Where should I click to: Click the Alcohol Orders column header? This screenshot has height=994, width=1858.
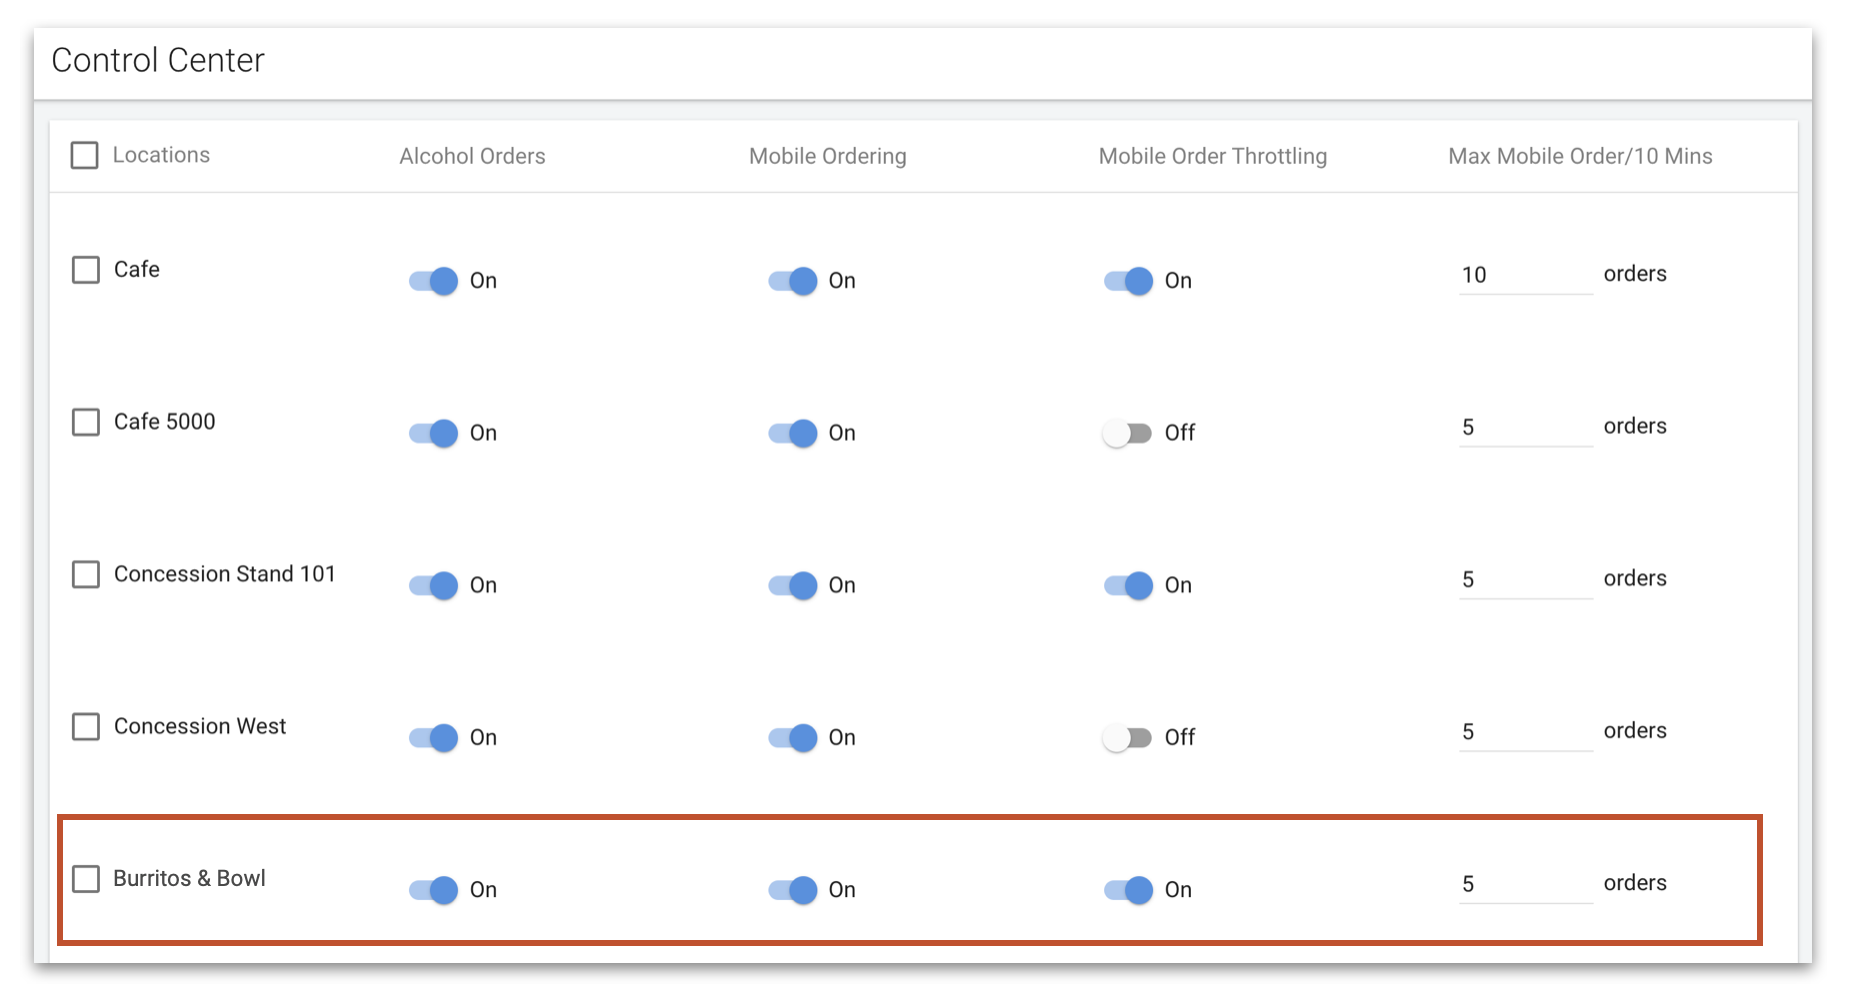tap(472, 156)
